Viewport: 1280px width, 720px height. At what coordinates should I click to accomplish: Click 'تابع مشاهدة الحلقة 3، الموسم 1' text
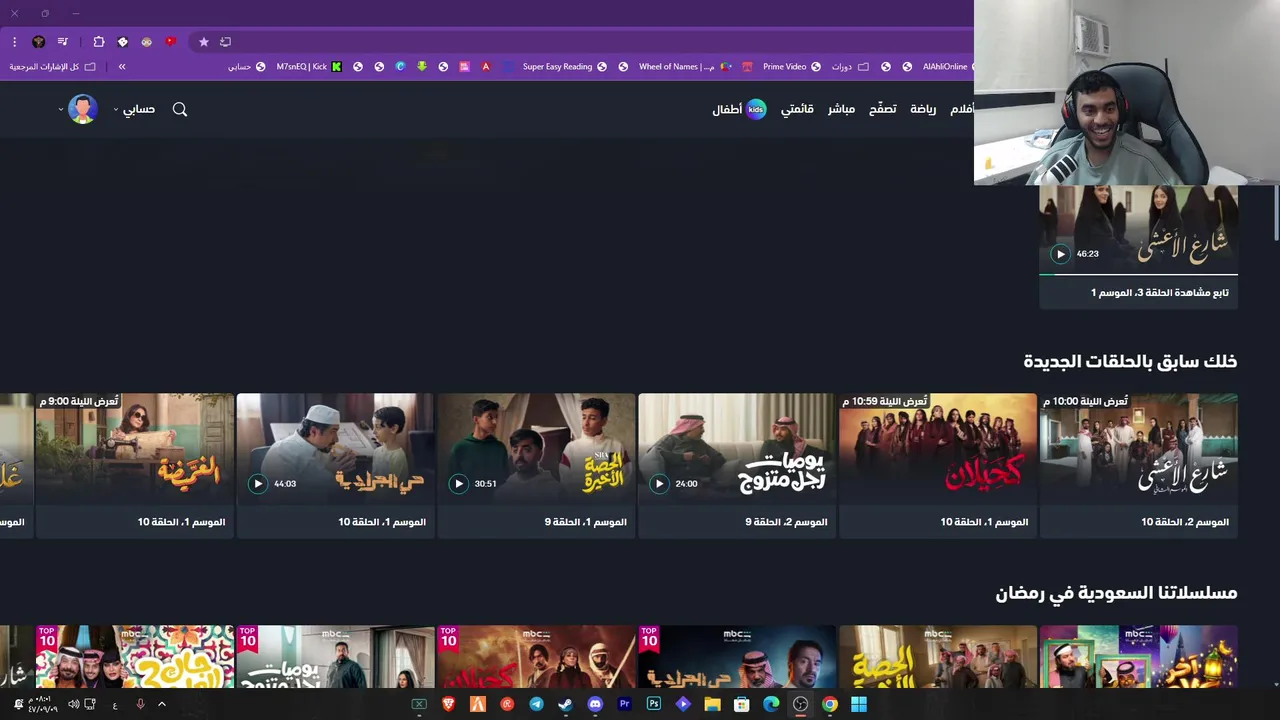tap(1160, 293)
